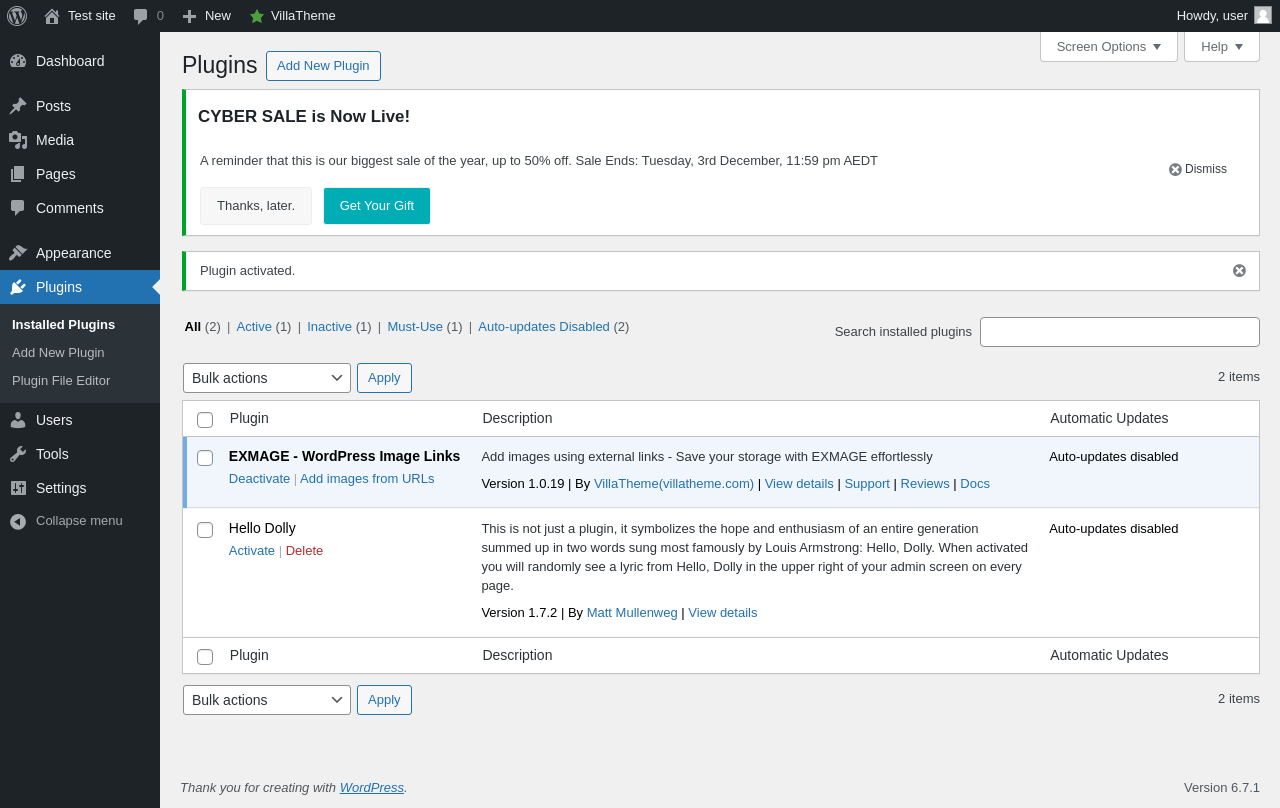1280x808 pixels.
Task: Open the comments bubble in admin bar
Action: point(141,16)
